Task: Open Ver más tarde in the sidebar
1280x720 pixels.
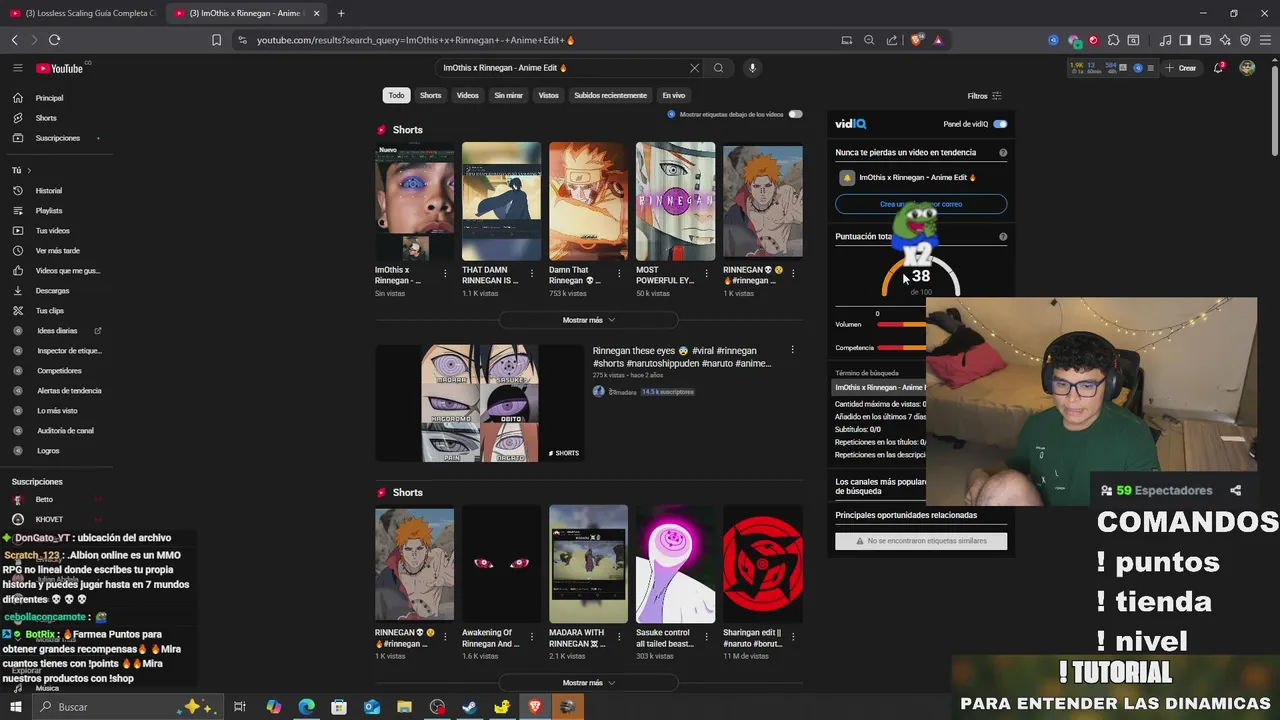Action: pyautogui.click(x=57, y=251)
